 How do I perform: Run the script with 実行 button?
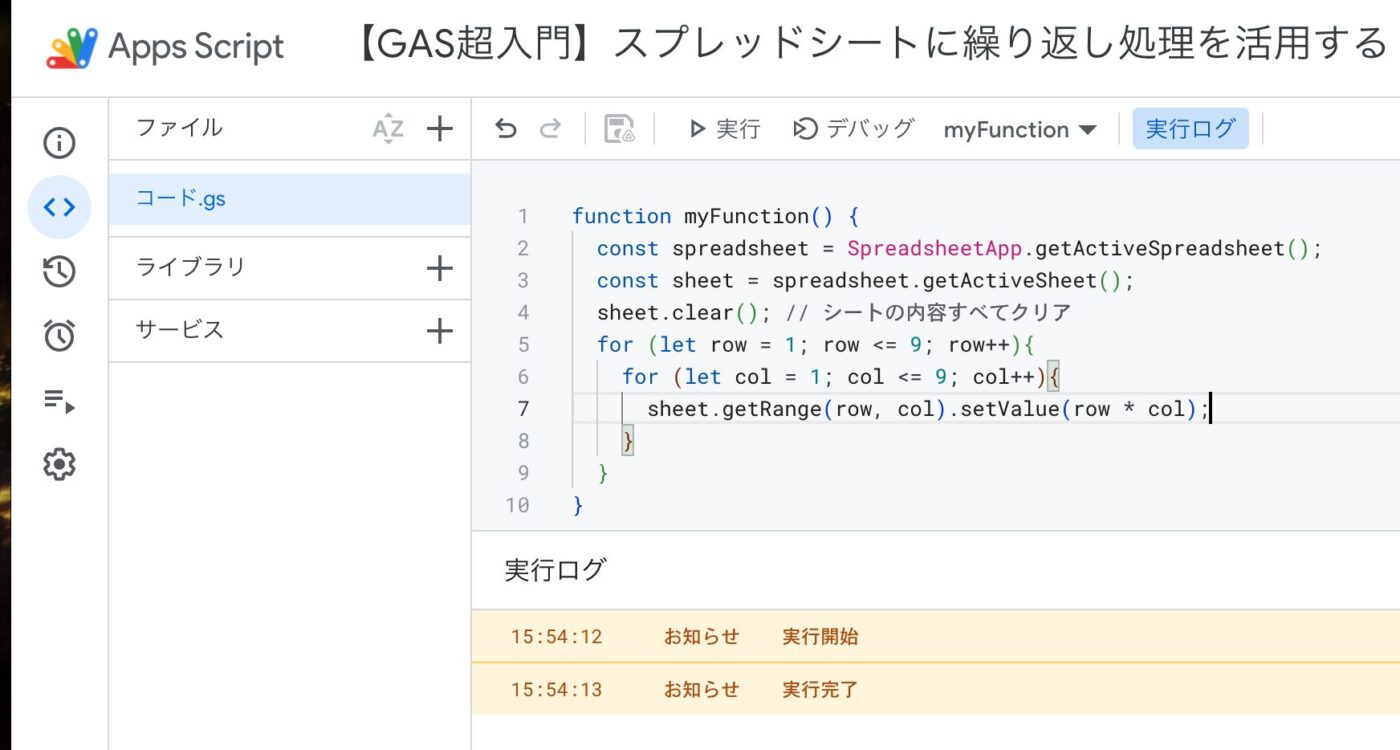click(x=725, y=129)
